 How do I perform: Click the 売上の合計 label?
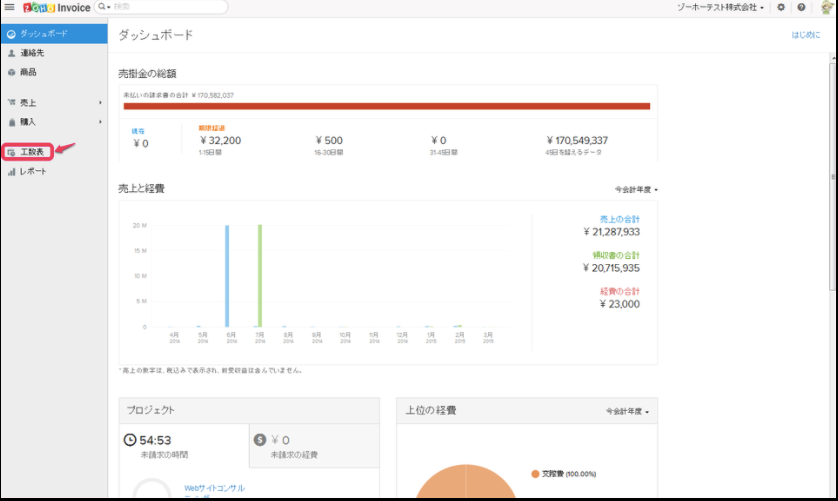click(619, 219)
